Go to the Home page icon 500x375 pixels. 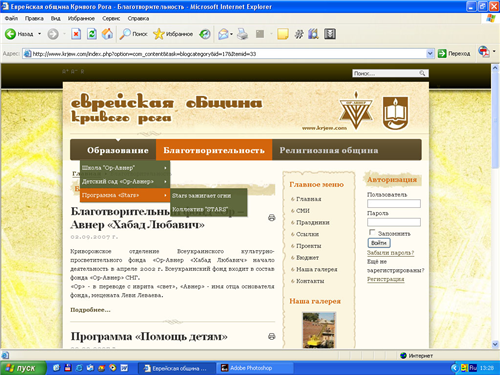pos(107,34)
